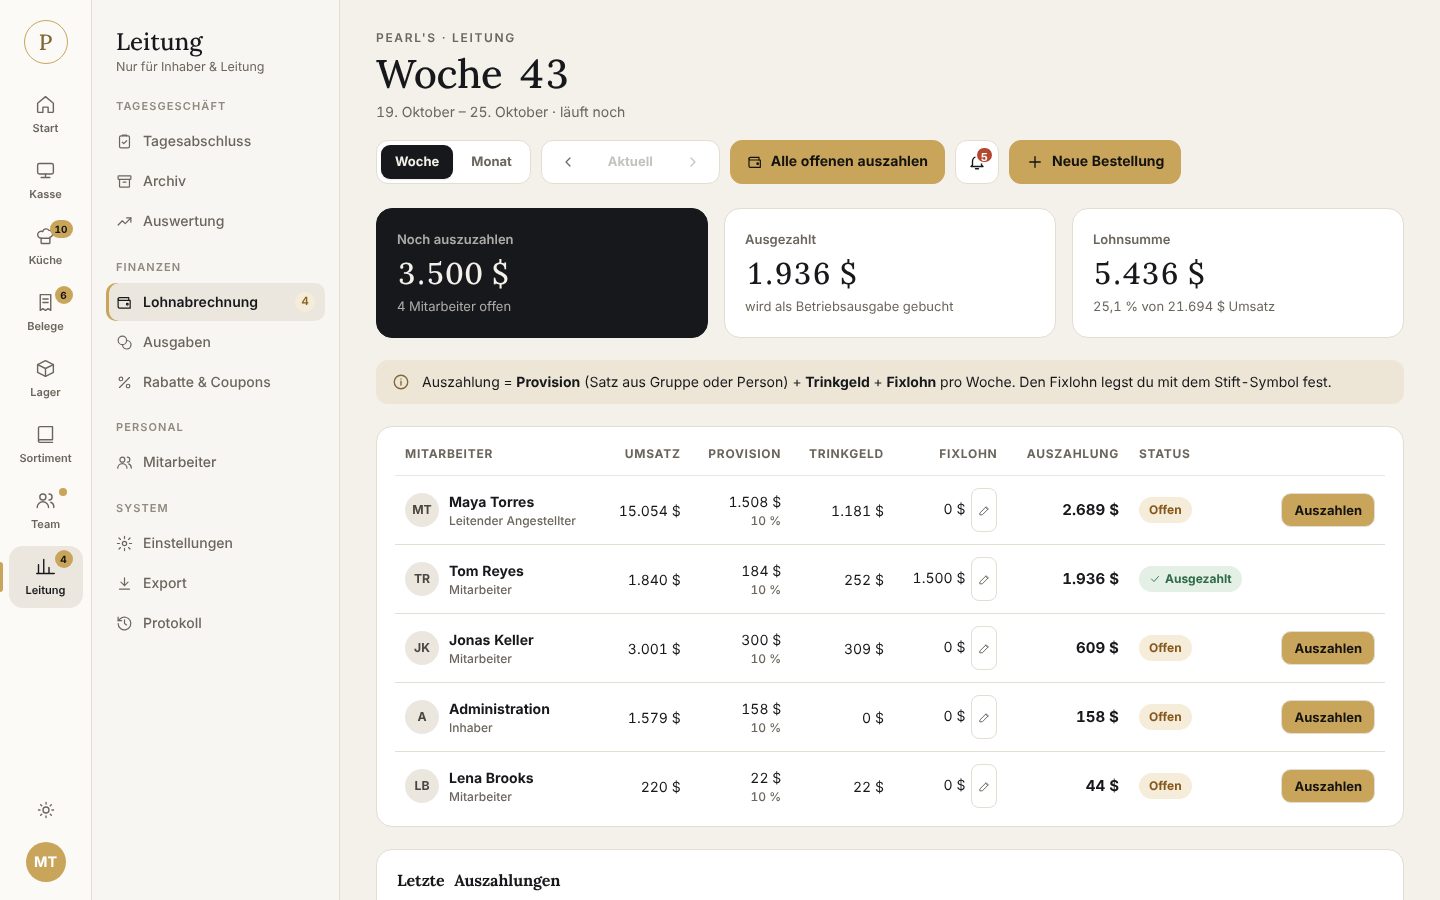The width and height of the screenshot is (1440, 900).
Task: Edit Administration Fixlohn pencil
Action: [984, 717]
